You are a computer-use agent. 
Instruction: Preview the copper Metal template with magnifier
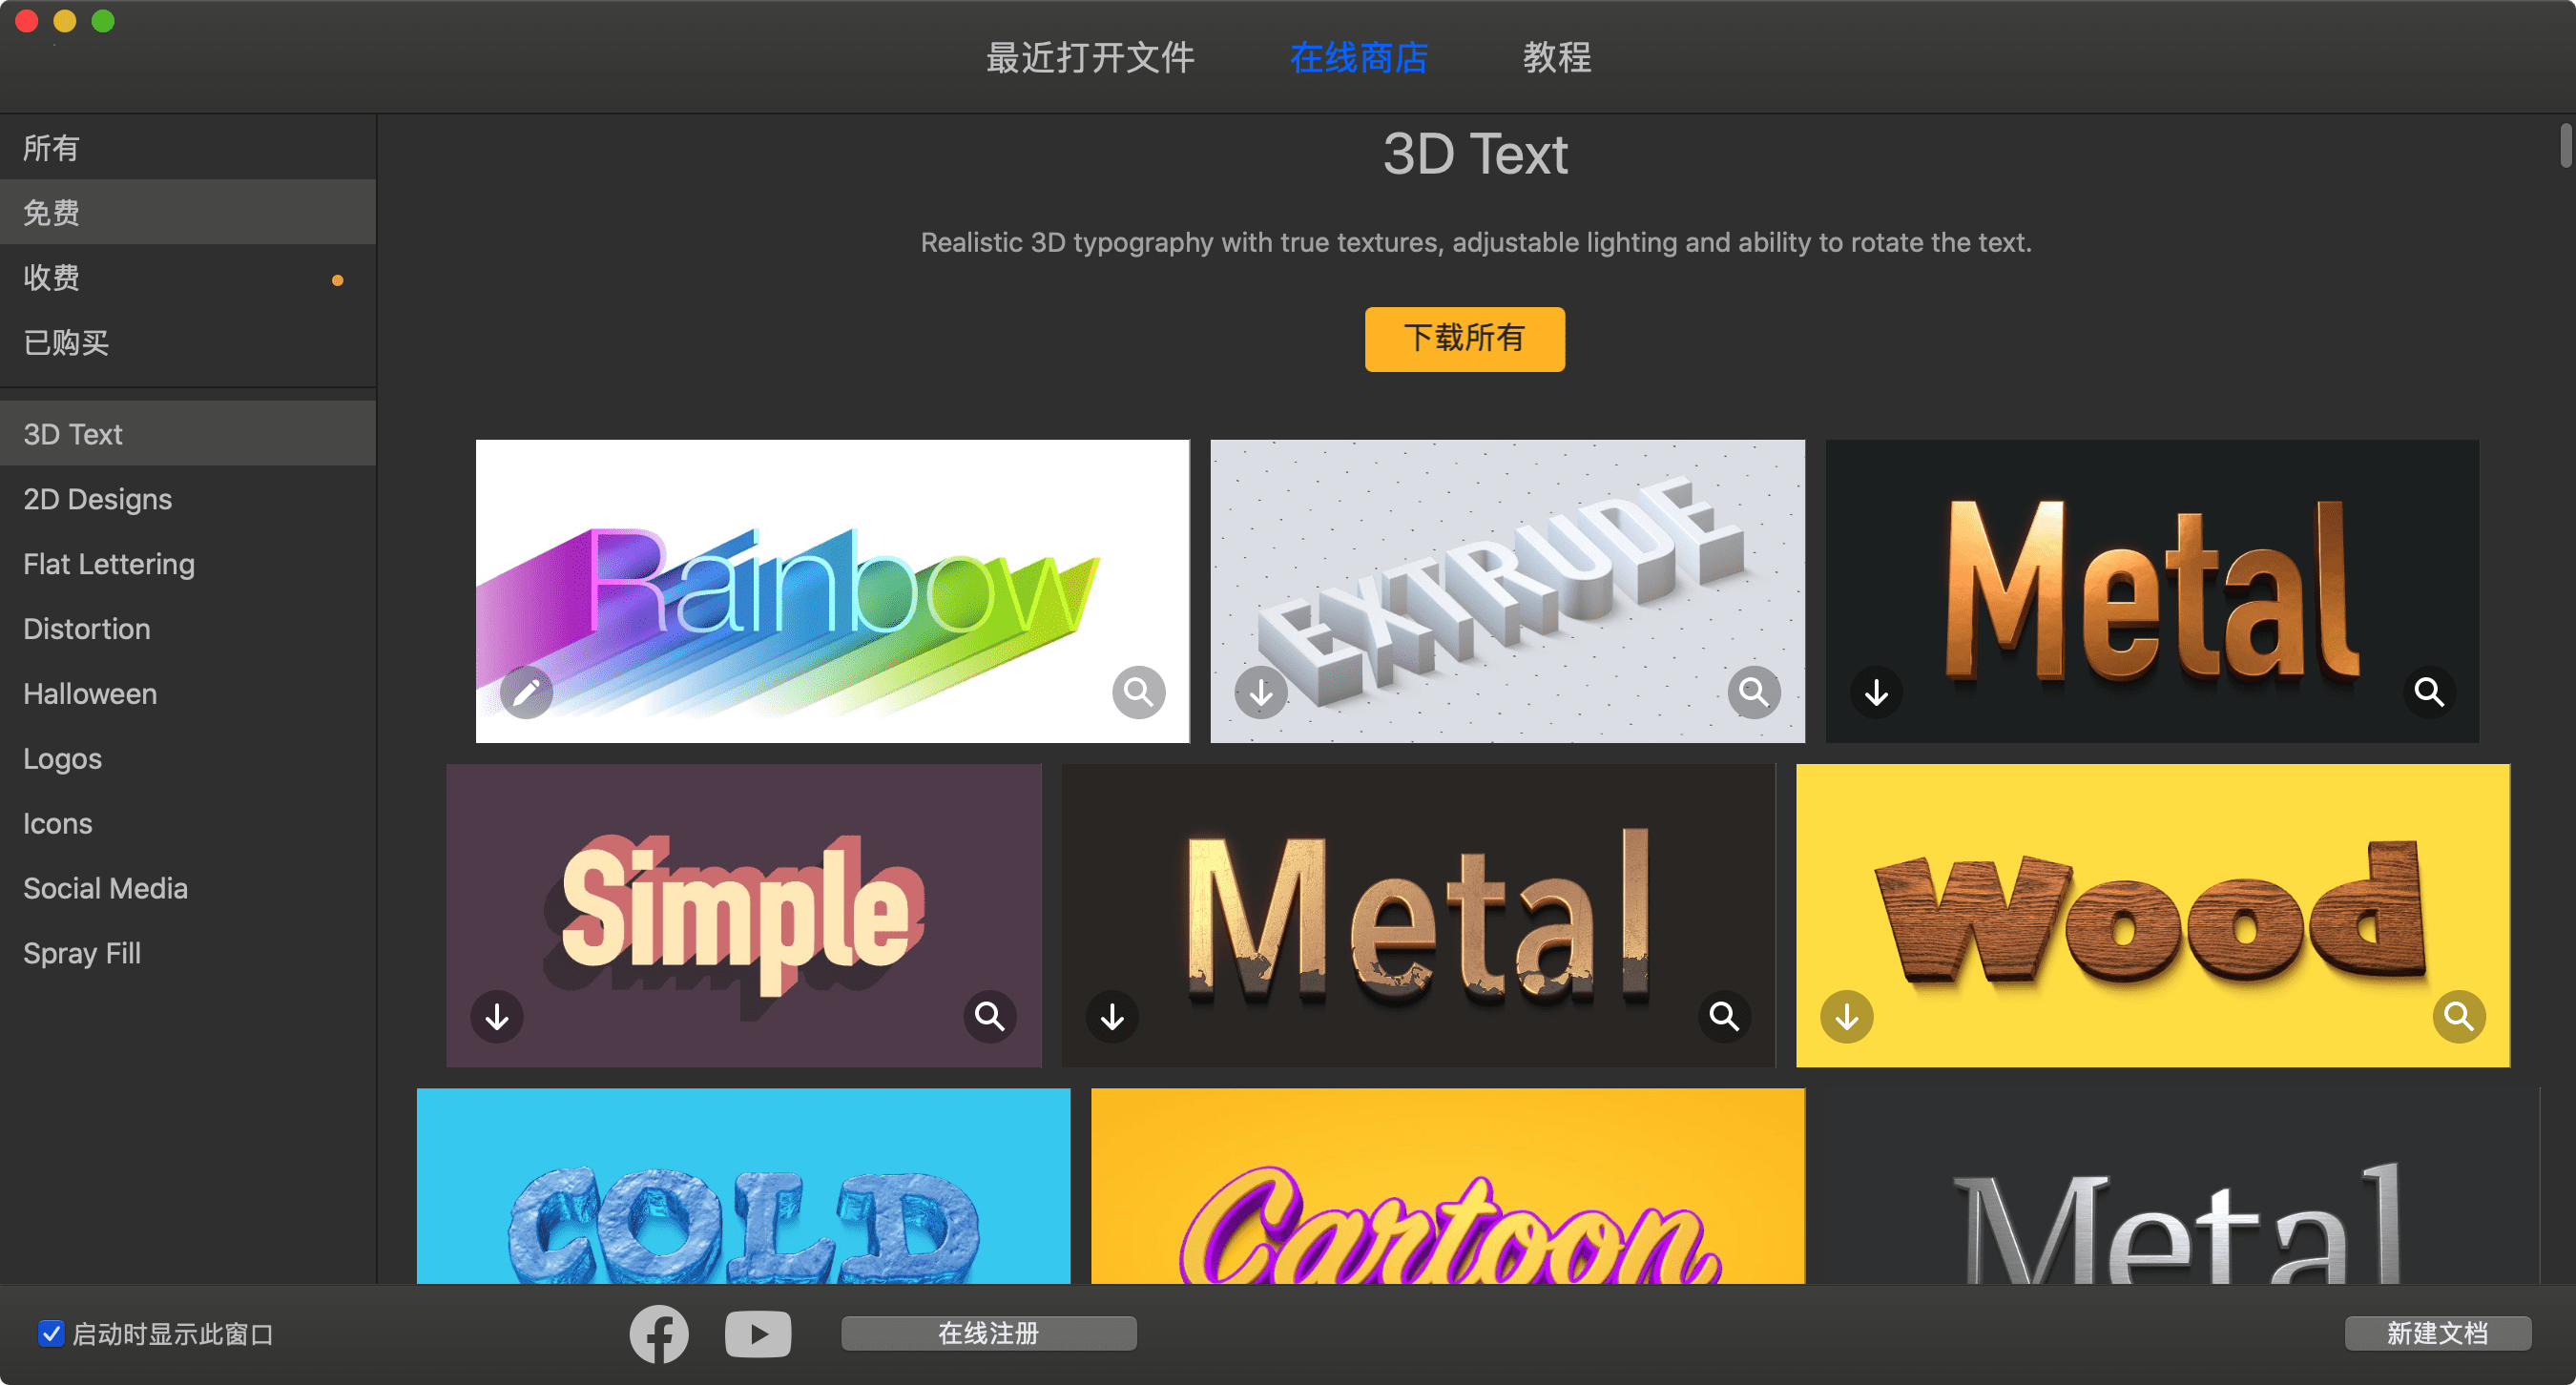(x=2429, y=692)
